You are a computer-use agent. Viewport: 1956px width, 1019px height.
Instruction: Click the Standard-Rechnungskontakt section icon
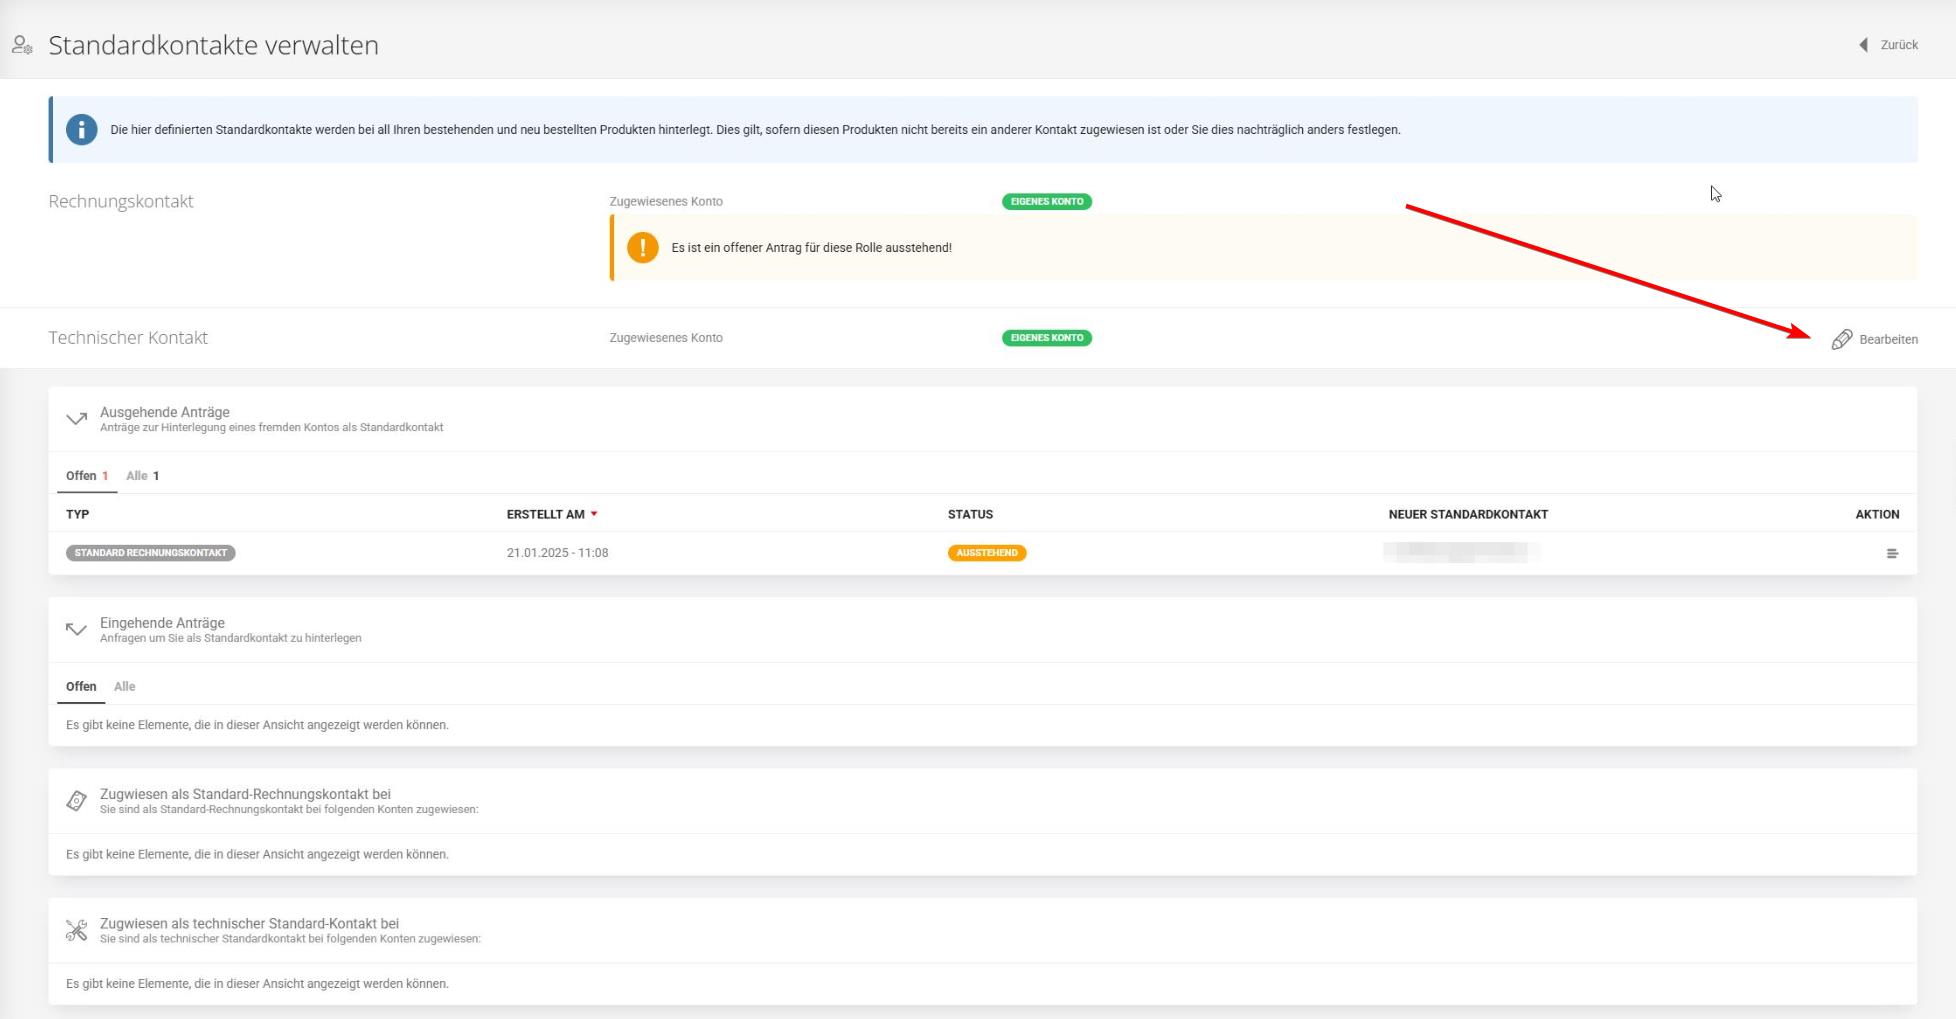click(77, 801)
